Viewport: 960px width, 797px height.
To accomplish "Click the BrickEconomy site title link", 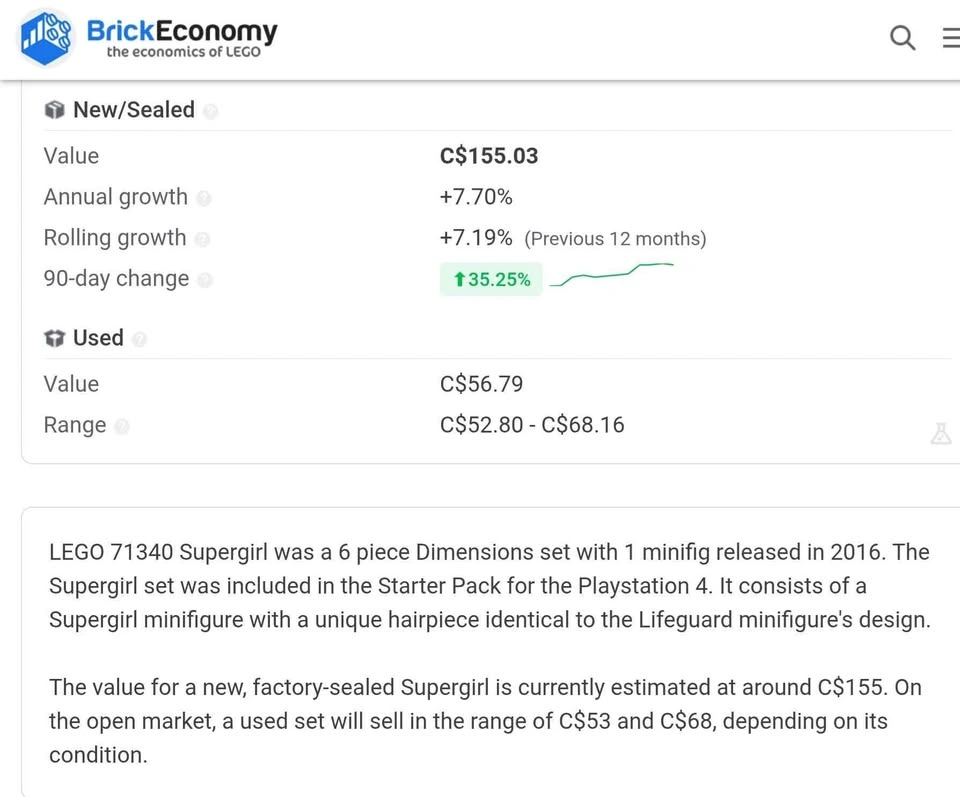I will pyautogui.click(x=182, y=31).
